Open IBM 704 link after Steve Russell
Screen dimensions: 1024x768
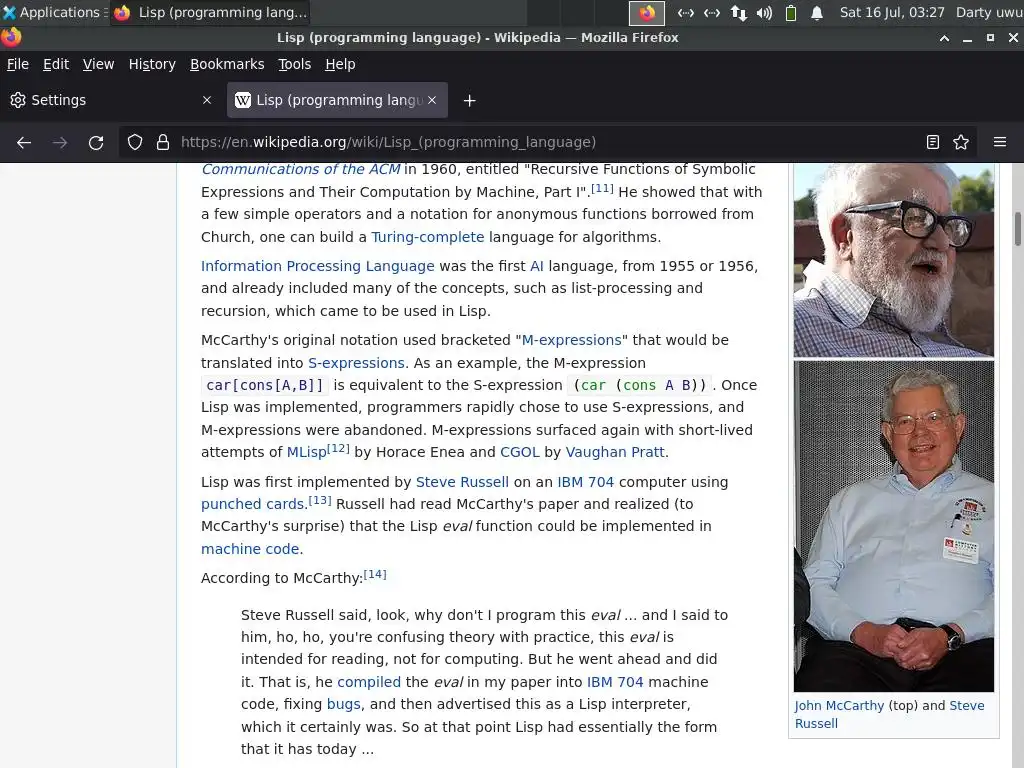click(x=585, y=482)
